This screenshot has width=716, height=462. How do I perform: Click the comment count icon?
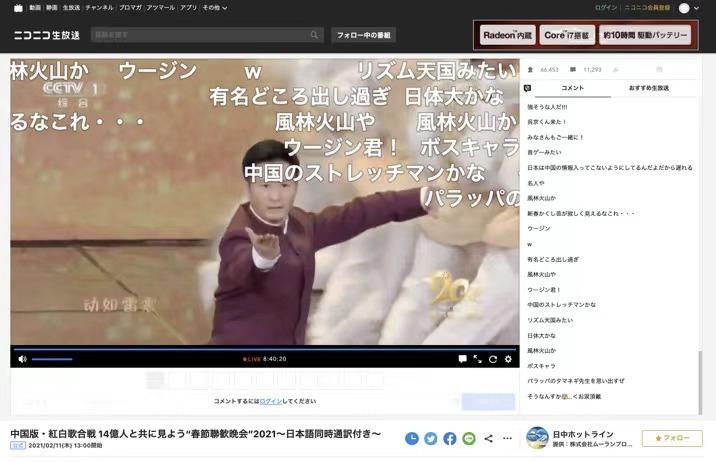coord(573,70)
